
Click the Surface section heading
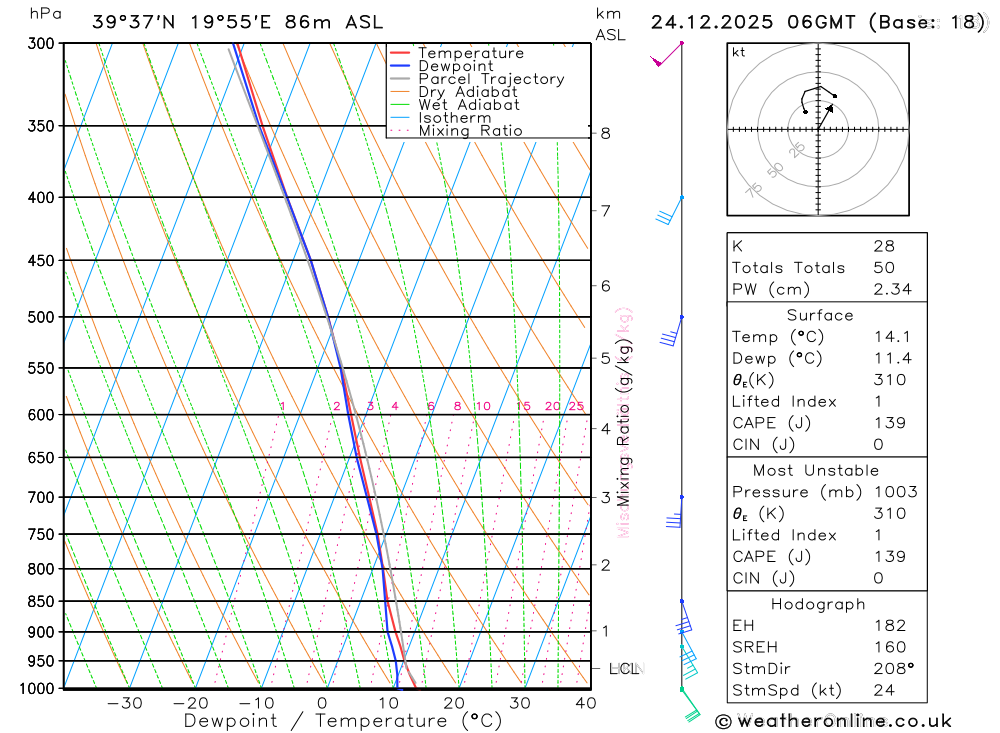point(820,315)
